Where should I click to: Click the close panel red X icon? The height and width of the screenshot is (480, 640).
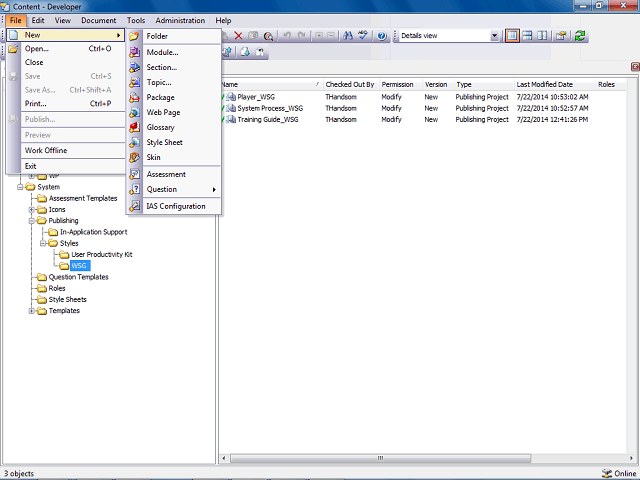pyautogui.click(x=635, y=67)
